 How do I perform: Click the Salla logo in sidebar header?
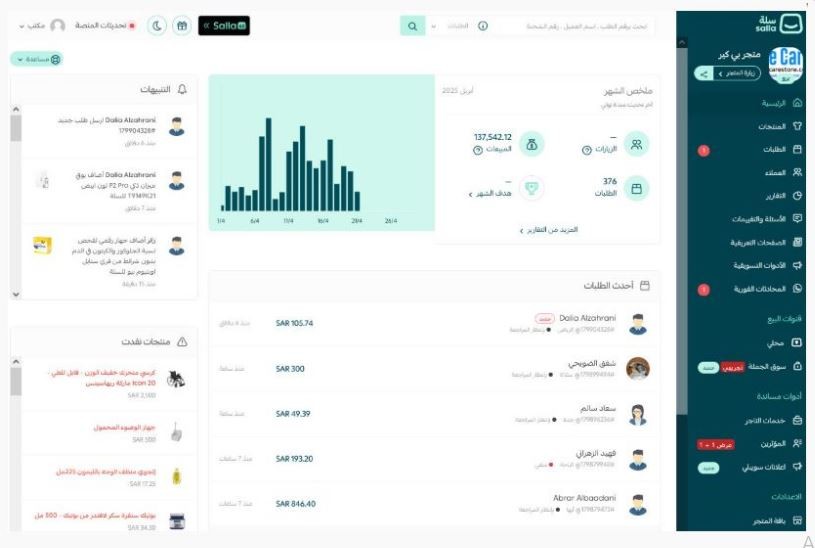(779, 23)
